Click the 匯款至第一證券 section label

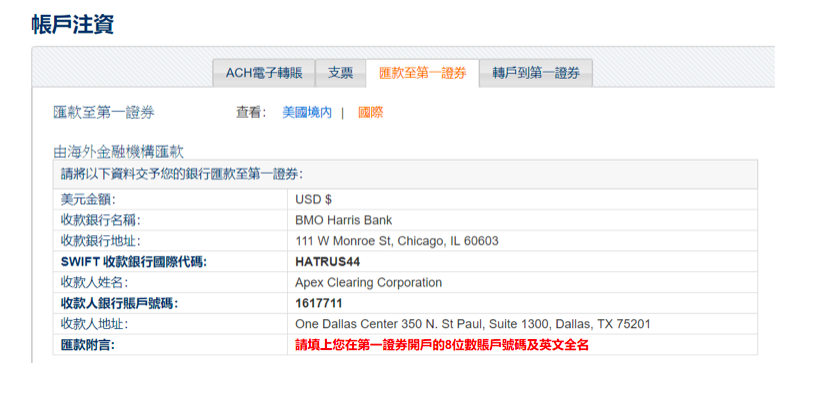click(x=104, y=113)
